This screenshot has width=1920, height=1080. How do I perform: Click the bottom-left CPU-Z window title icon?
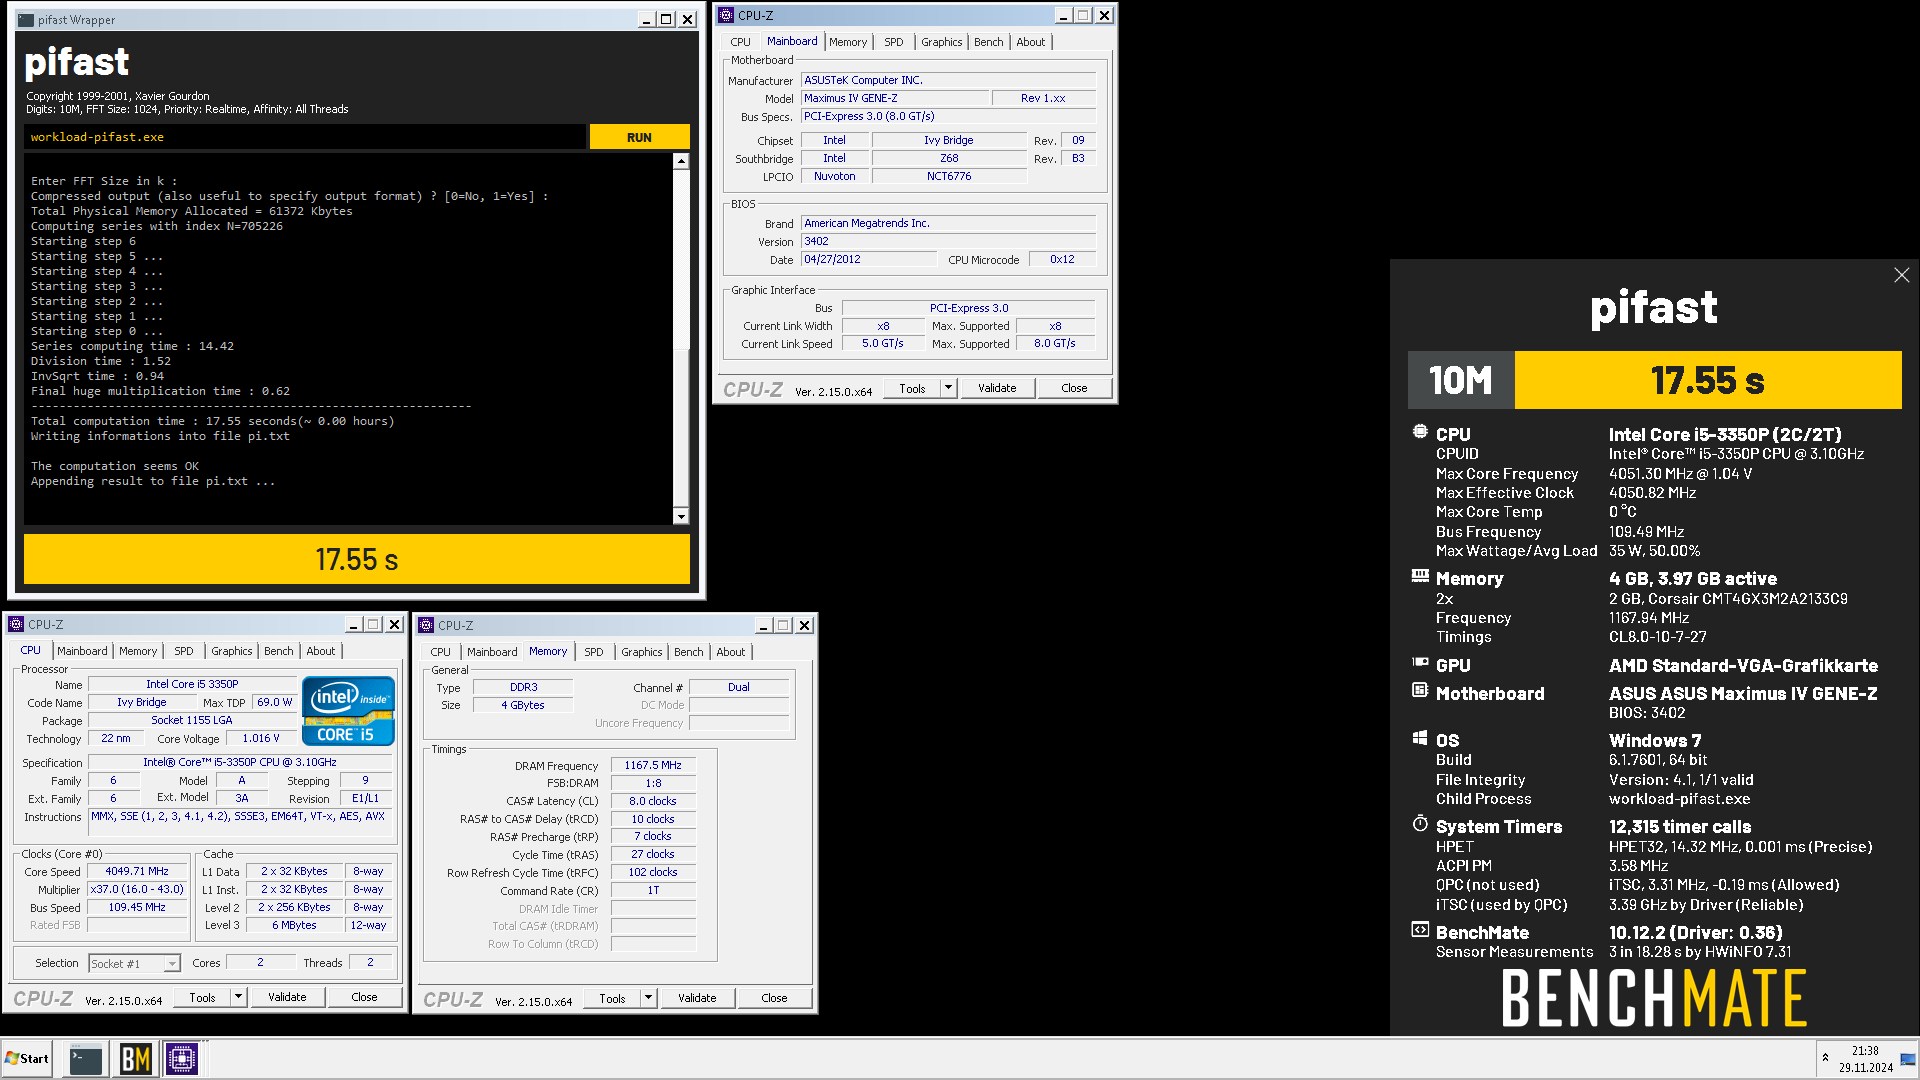click(x=16, y=624)
